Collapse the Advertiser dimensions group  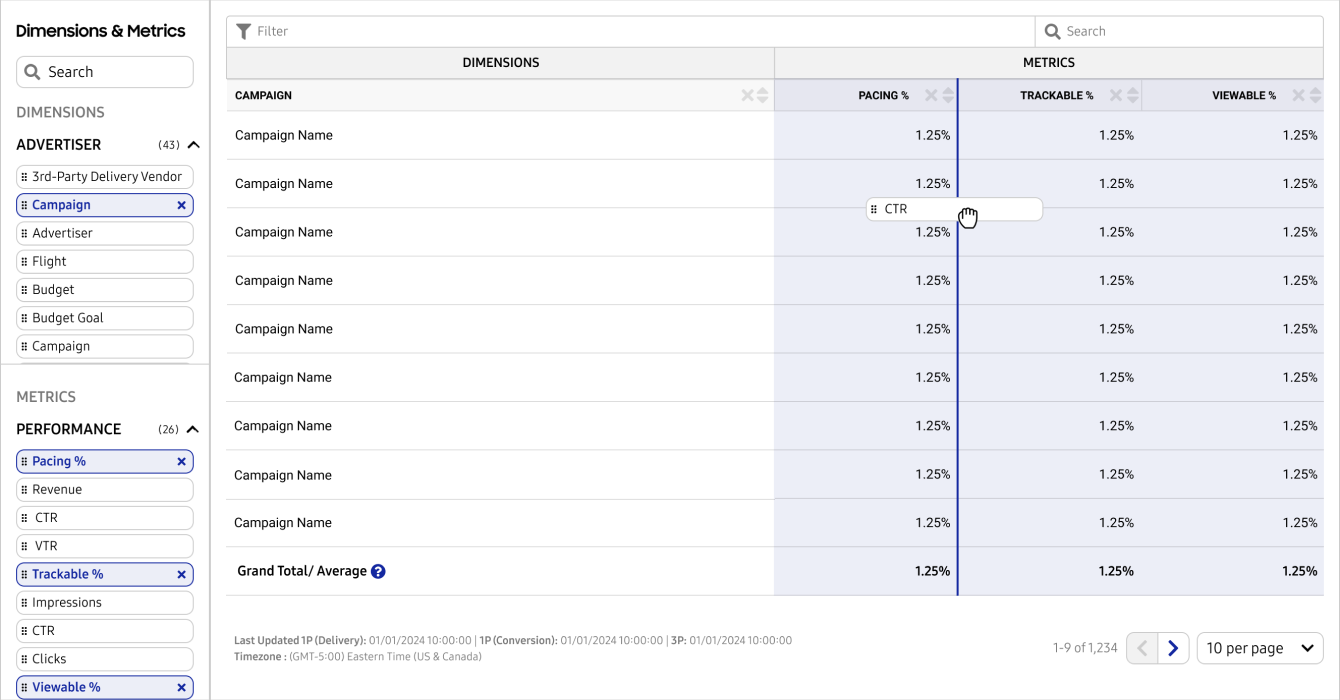[194, 145]
